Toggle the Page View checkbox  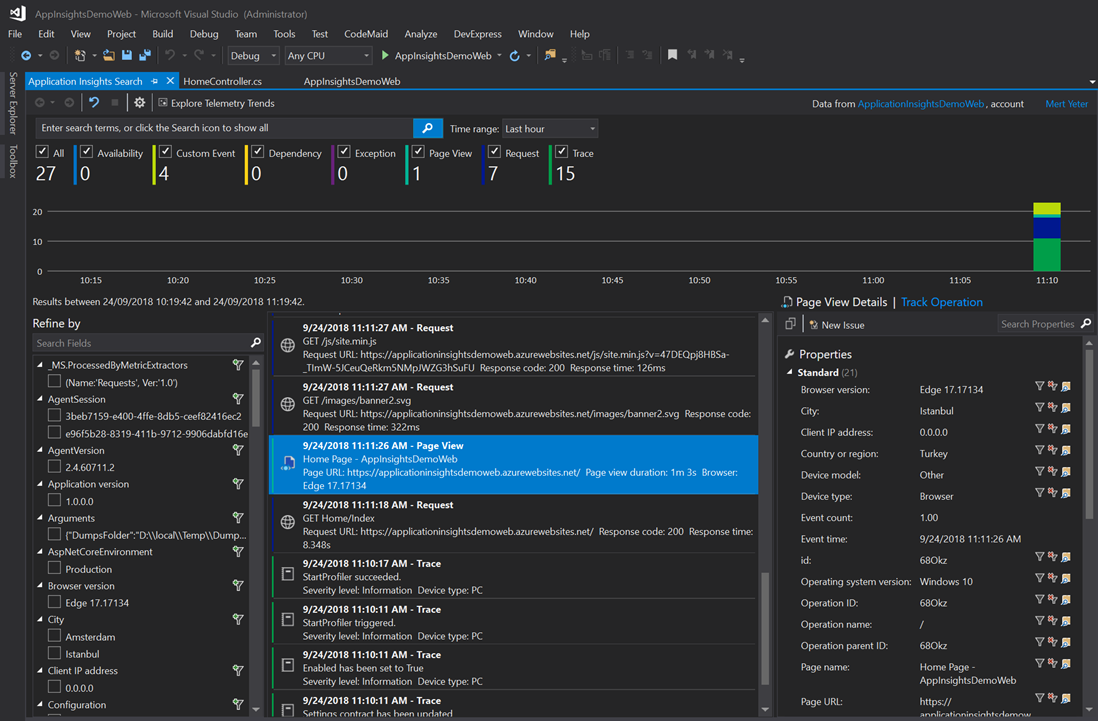[418, 152]
